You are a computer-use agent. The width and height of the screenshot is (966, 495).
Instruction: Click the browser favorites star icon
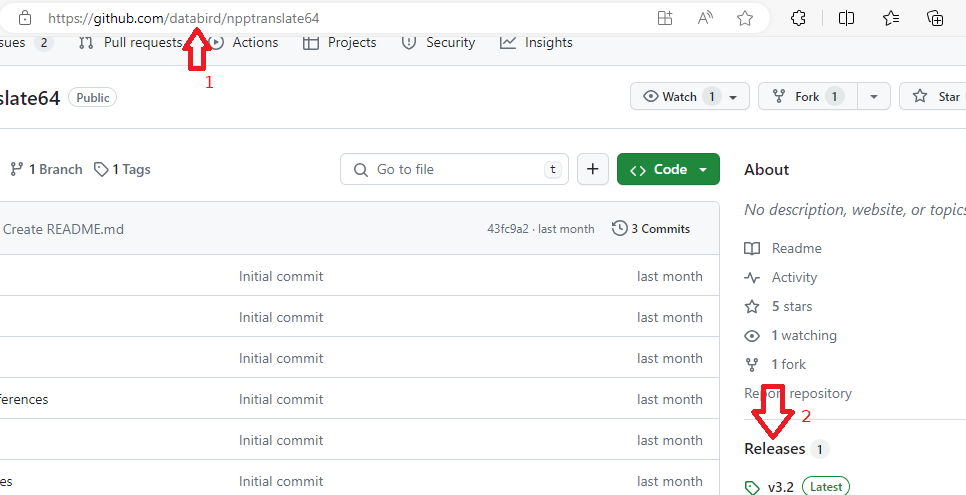(745, 18)
